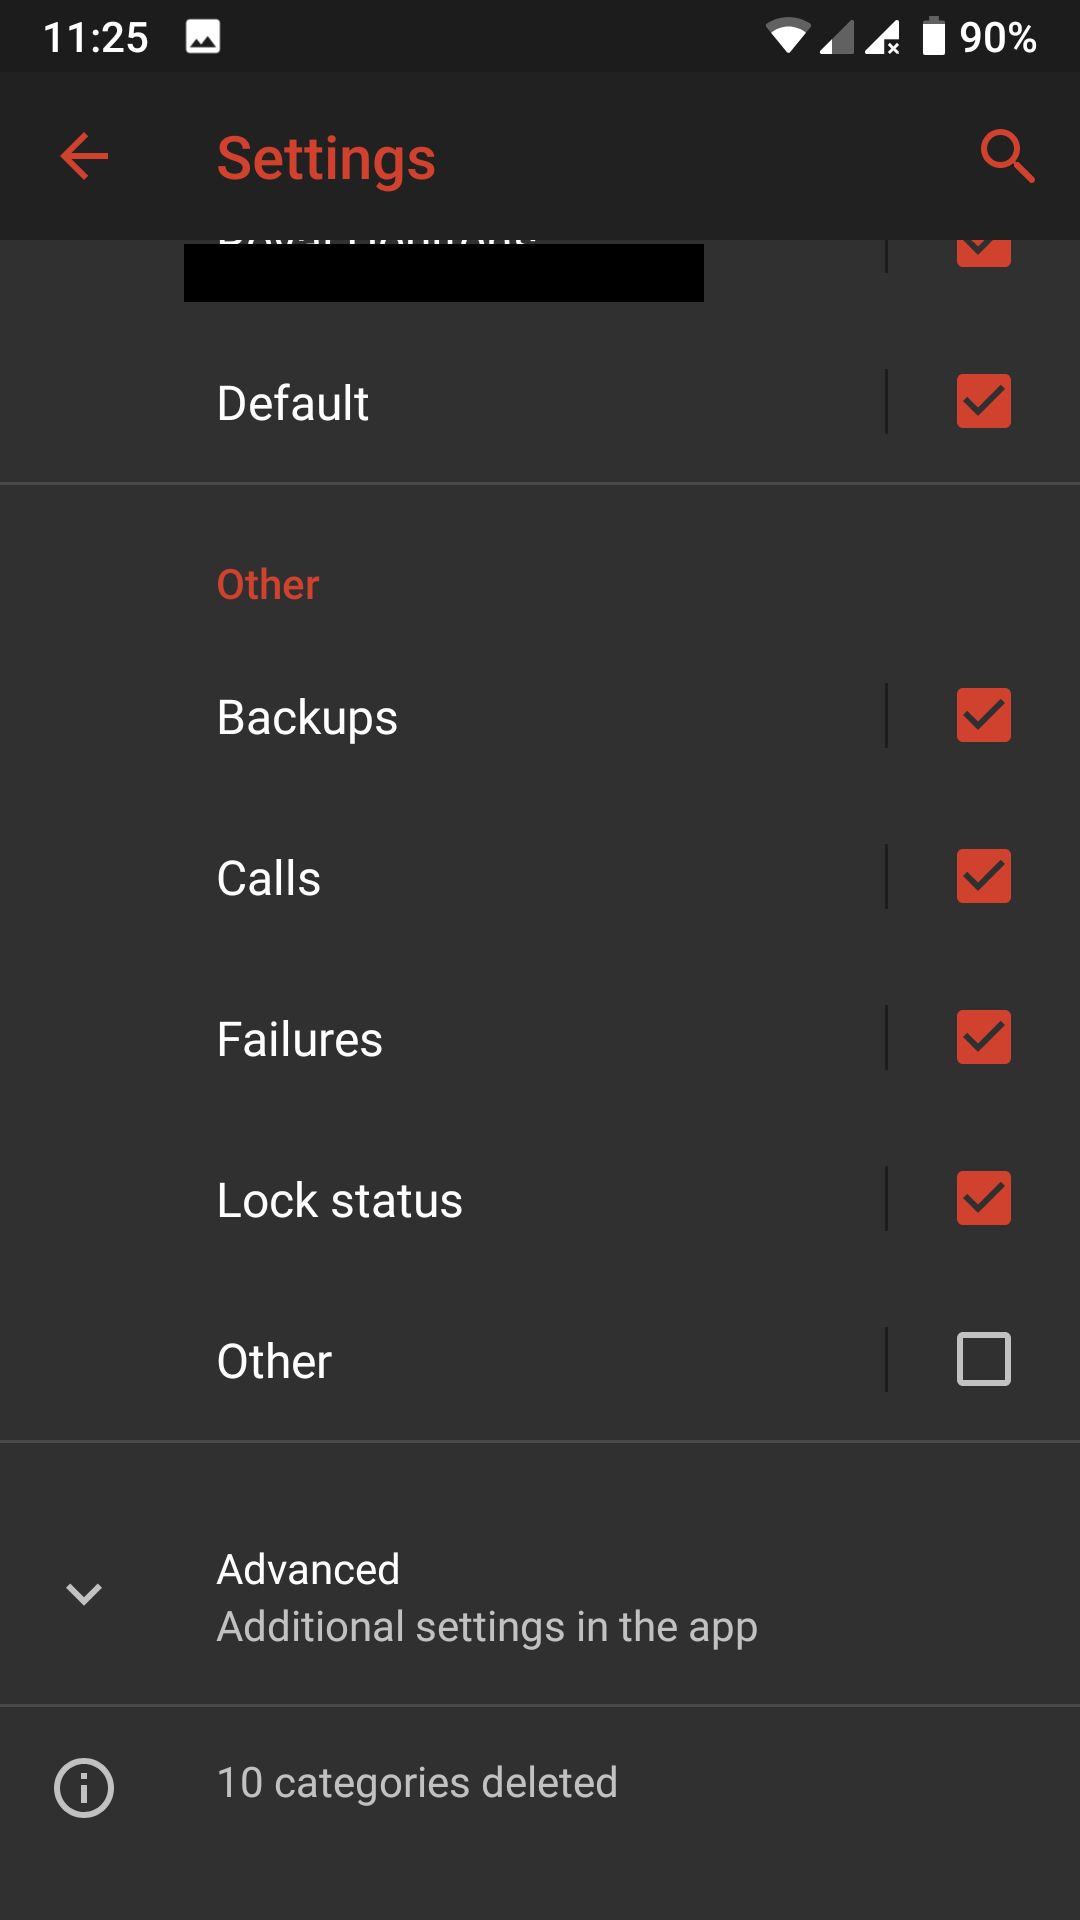The width and height of the screenshot is (1080, 1920).
Task: Tap the back arrow icon
Action: 84,156
